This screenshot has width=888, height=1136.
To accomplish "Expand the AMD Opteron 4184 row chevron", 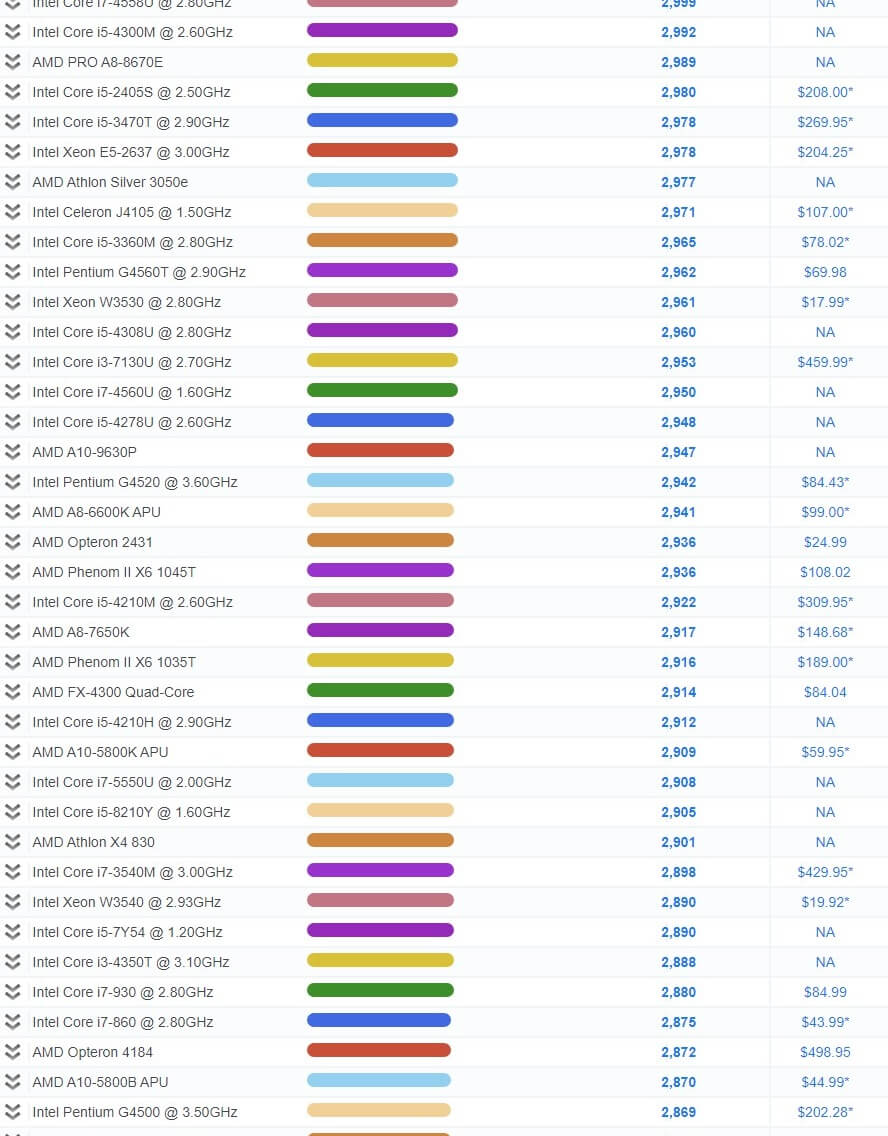I will [x=12, y=1052].
